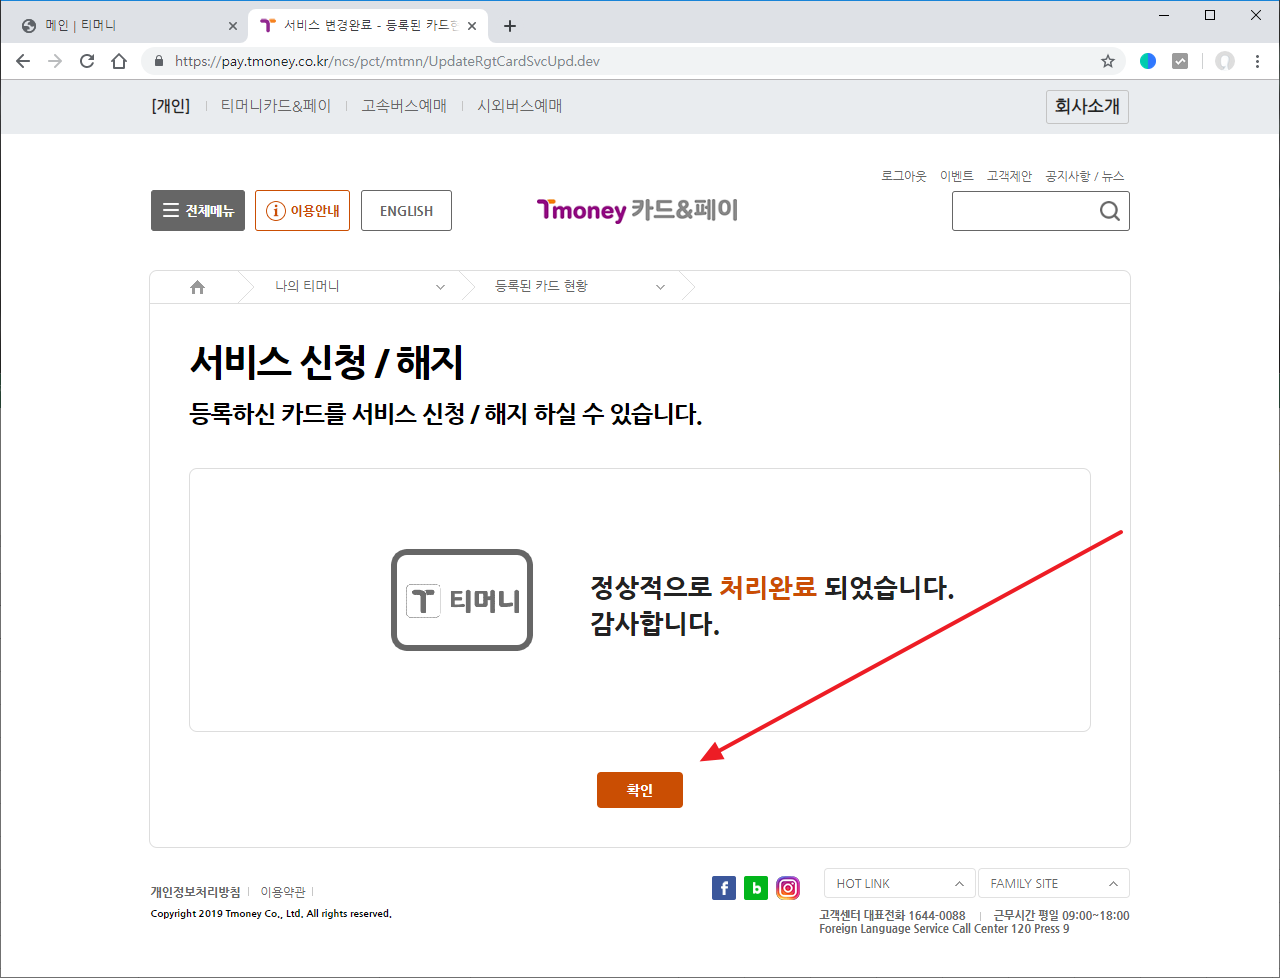Go back using the browser back arrow
This screenshot has width=1280, height=978.
pyautogui.click(x=23, y=61)
